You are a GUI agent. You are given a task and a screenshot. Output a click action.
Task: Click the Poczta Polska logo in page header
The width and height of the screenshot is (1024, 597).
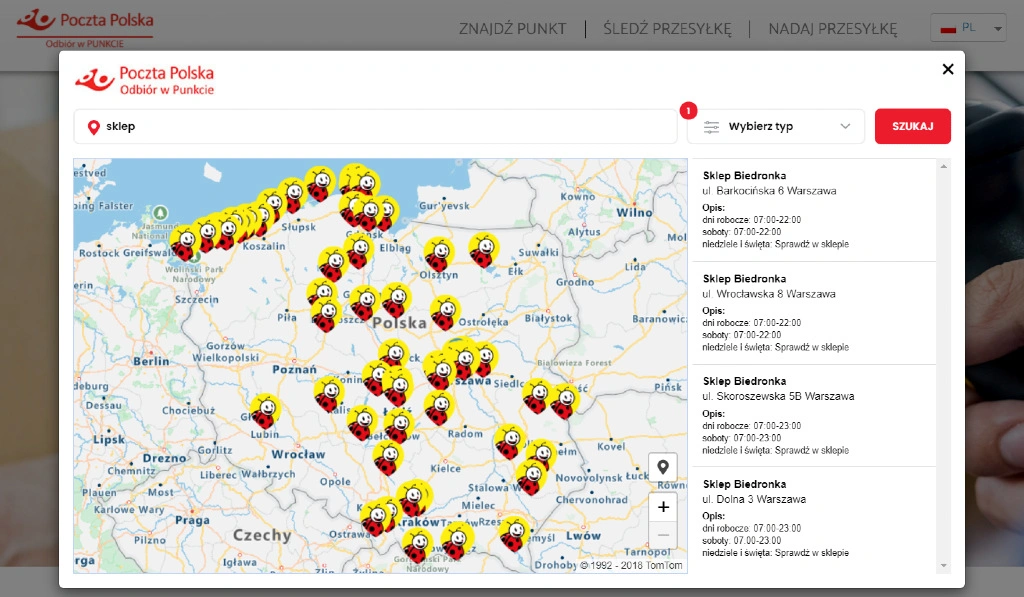tap(85, 28)
